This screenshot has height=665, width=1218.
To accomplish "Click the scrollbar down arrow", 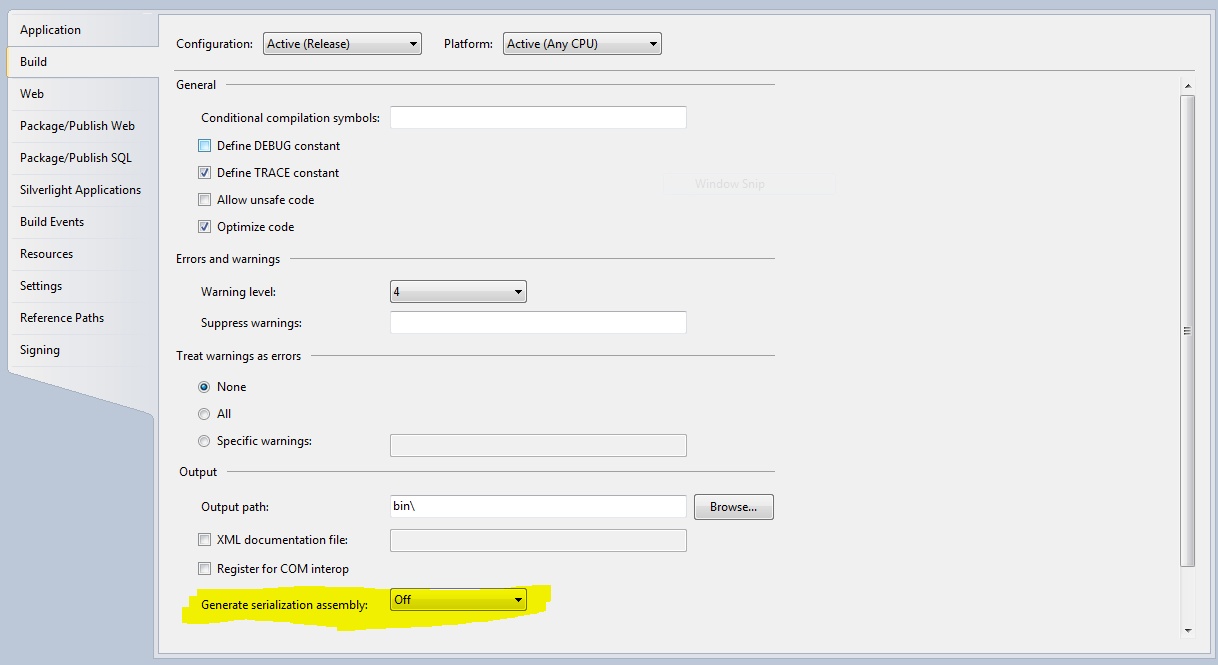I will tap(1188, 630).
